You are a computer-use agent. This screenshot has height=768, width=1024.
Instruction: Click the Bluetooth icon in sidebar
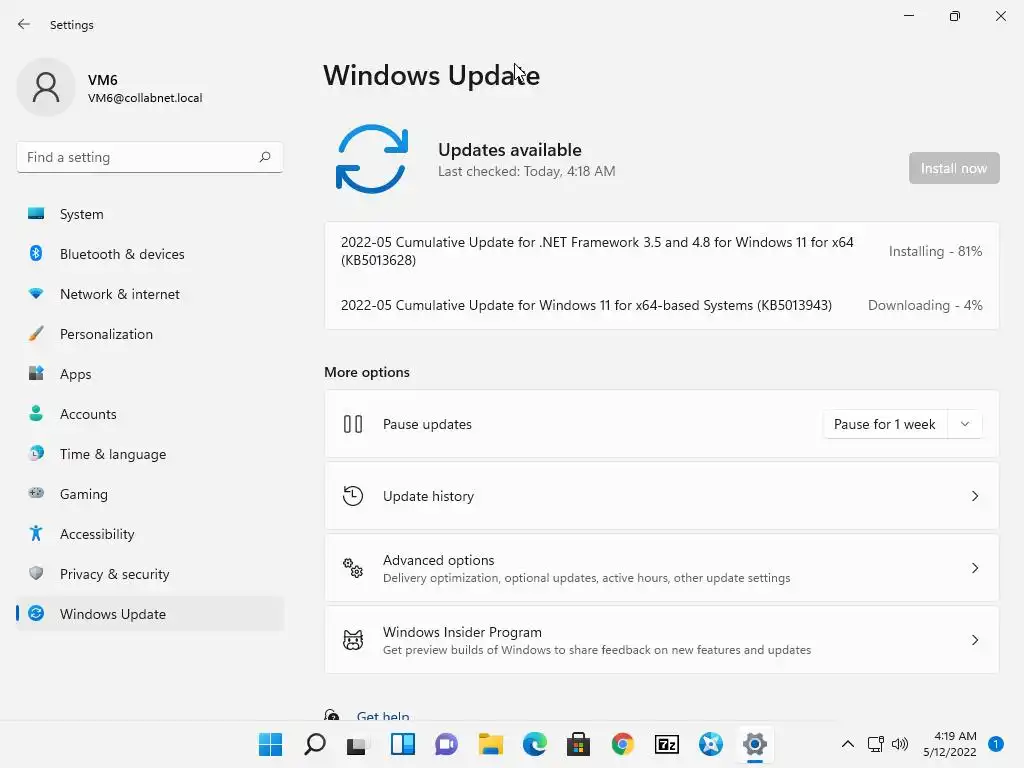point(36,253)
